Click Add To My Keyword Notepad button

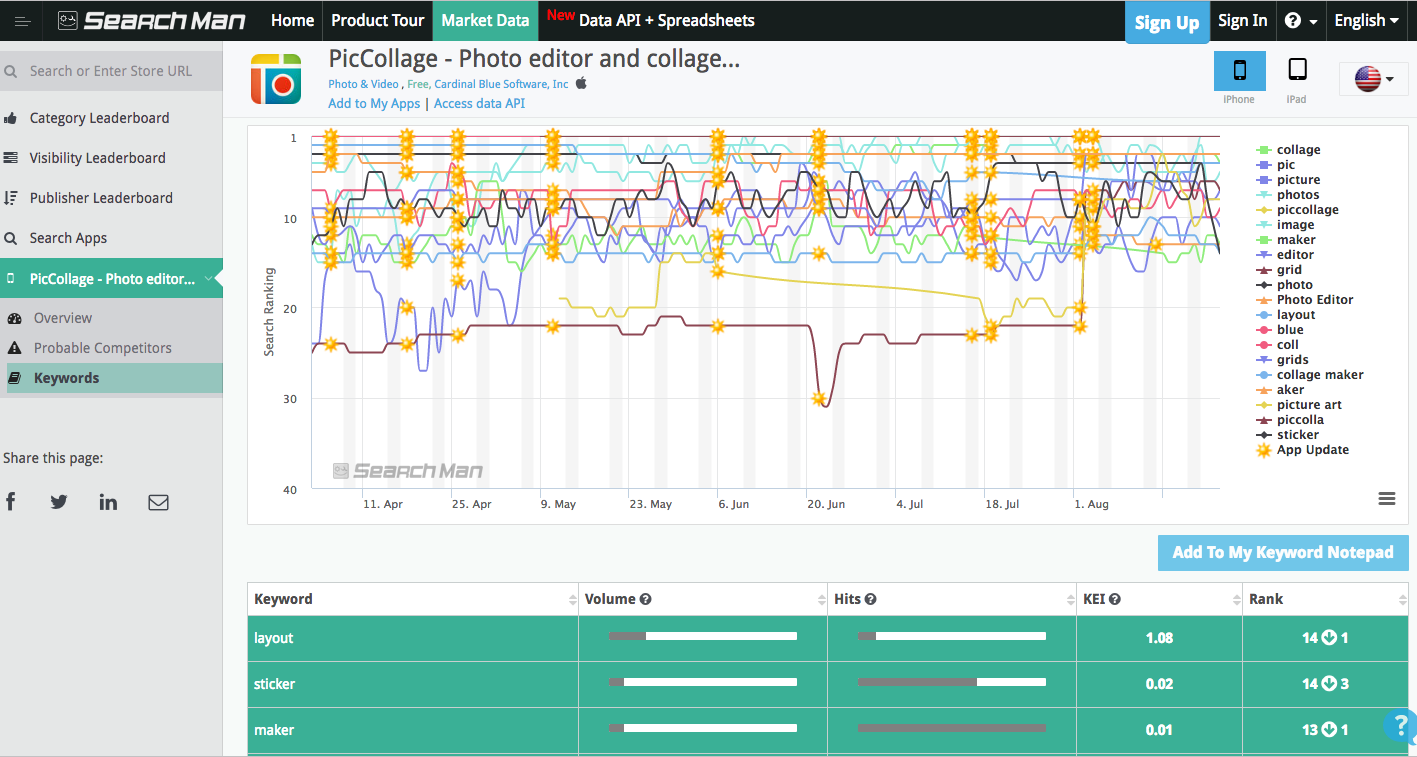point(1283,553)
